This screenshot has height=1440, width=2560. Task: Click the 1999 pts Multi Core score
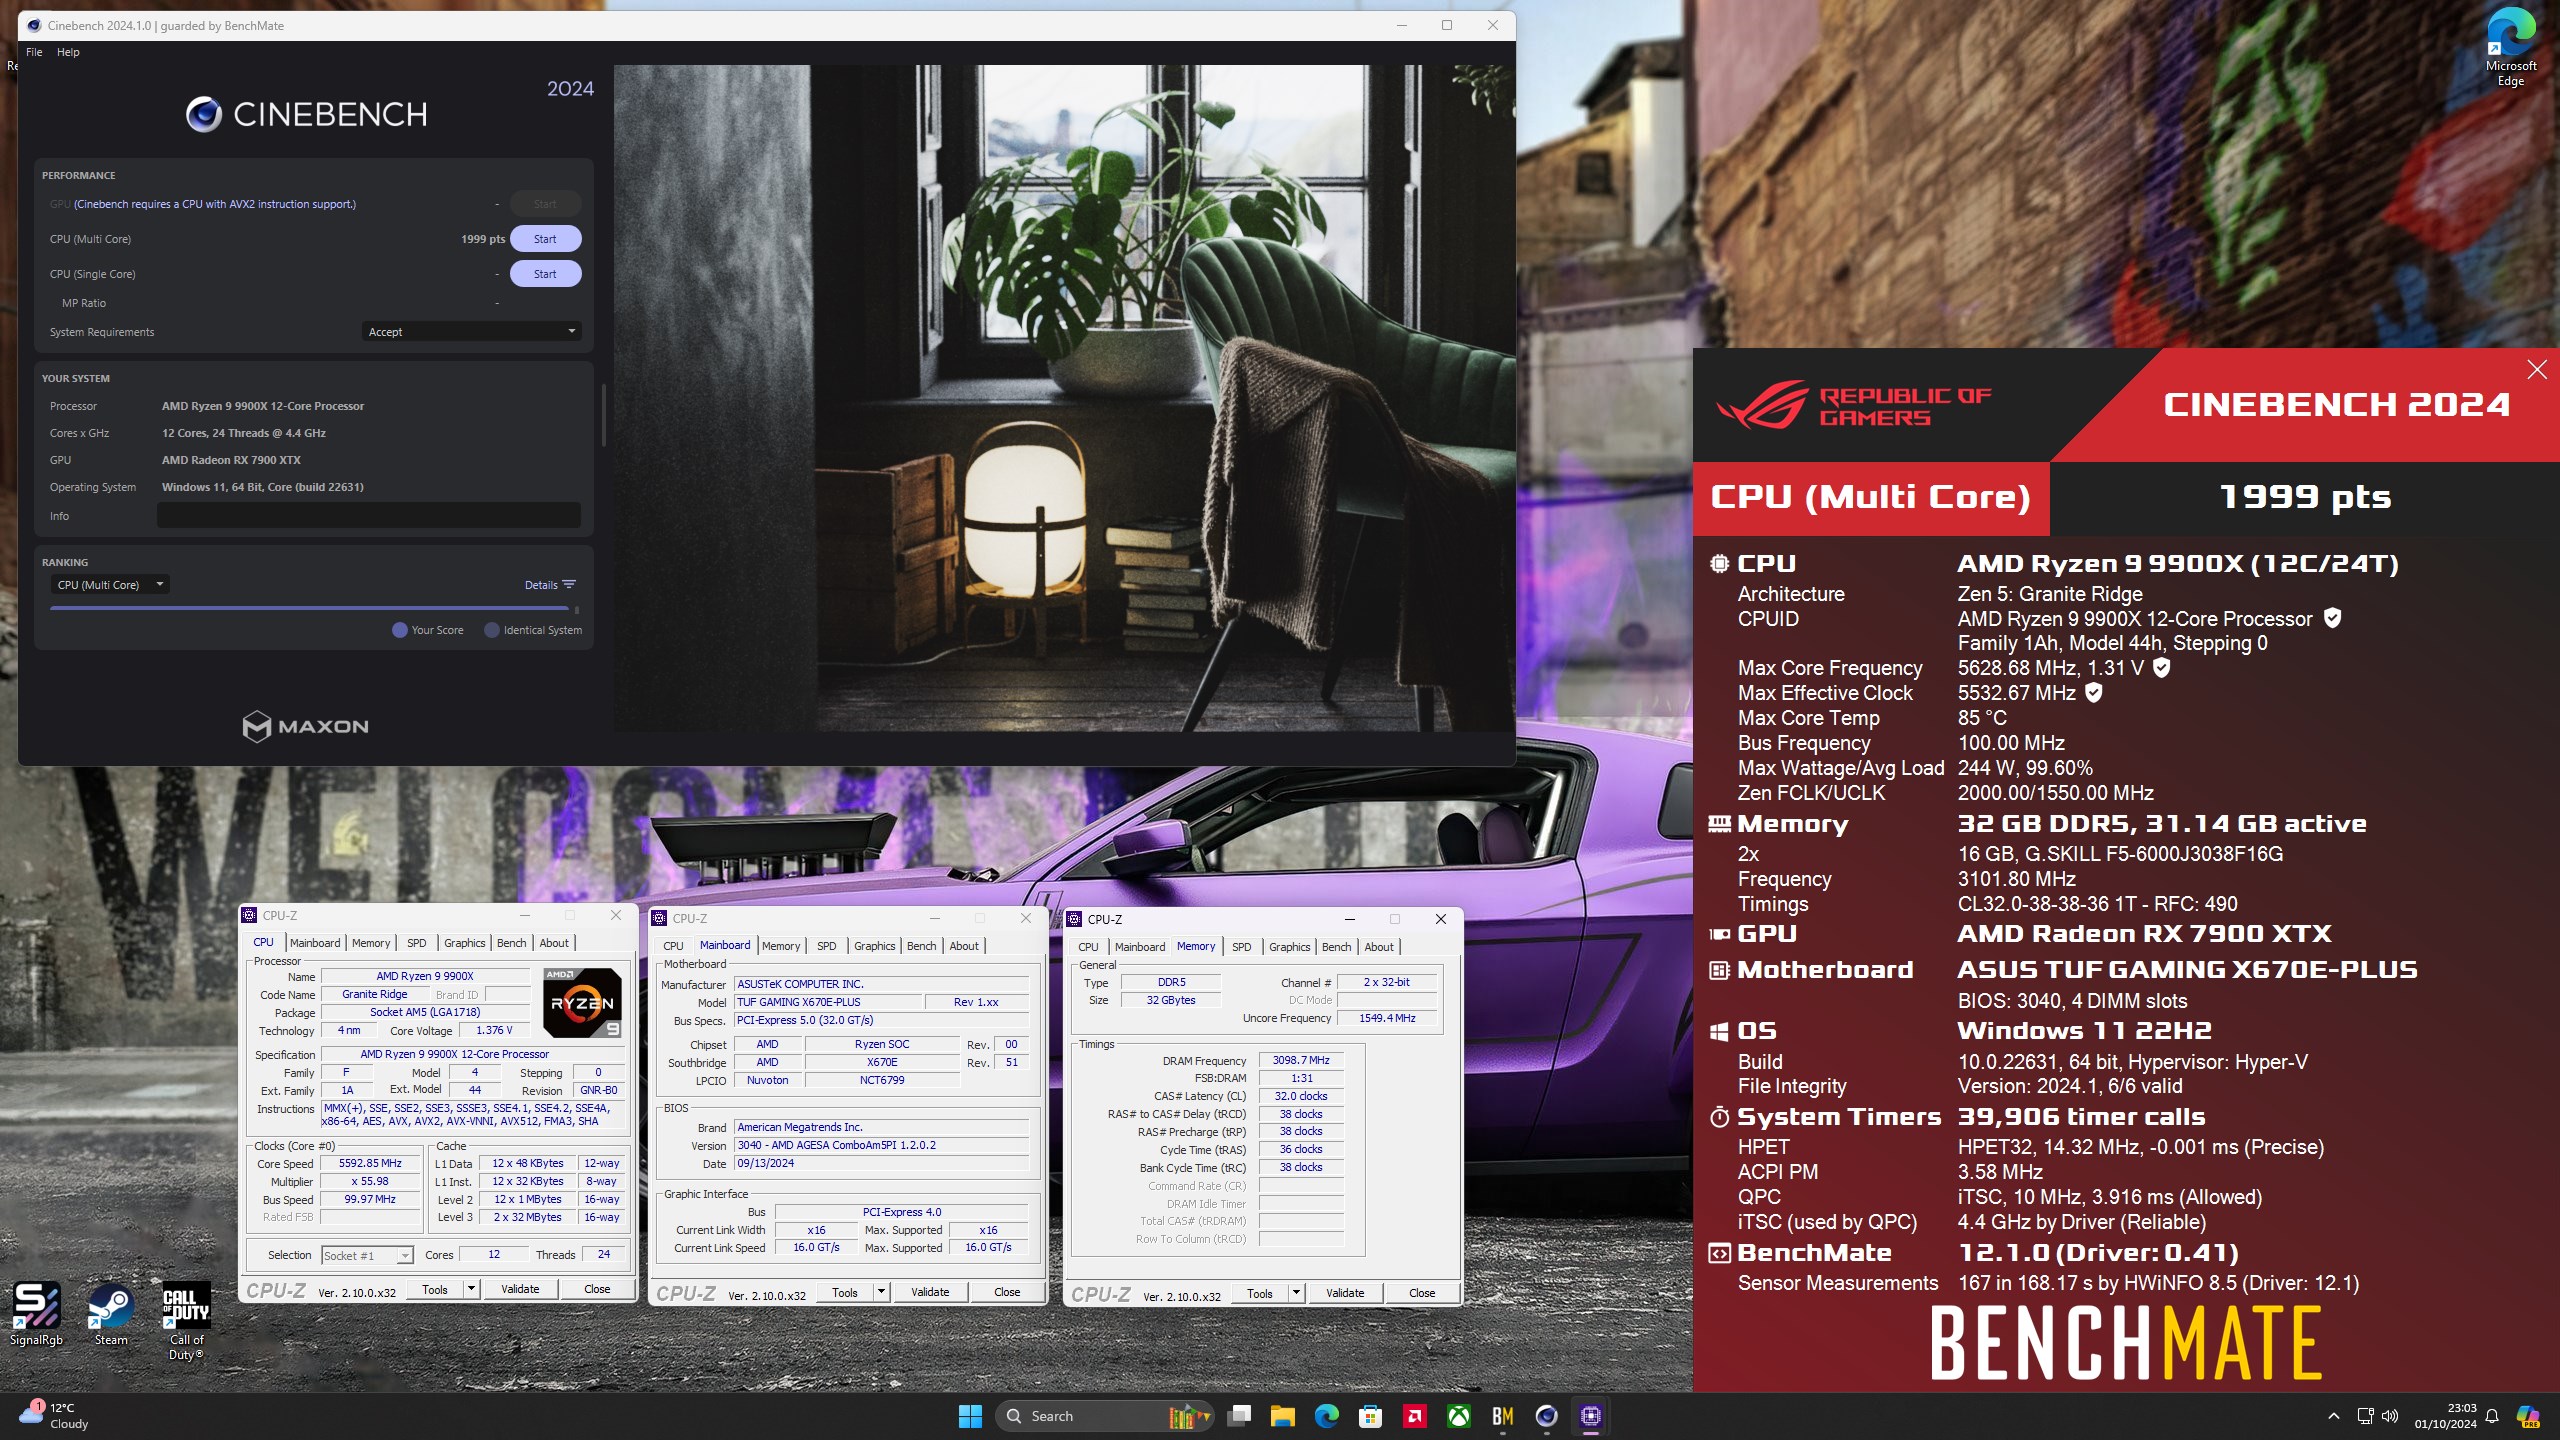(x=483, y=239)
